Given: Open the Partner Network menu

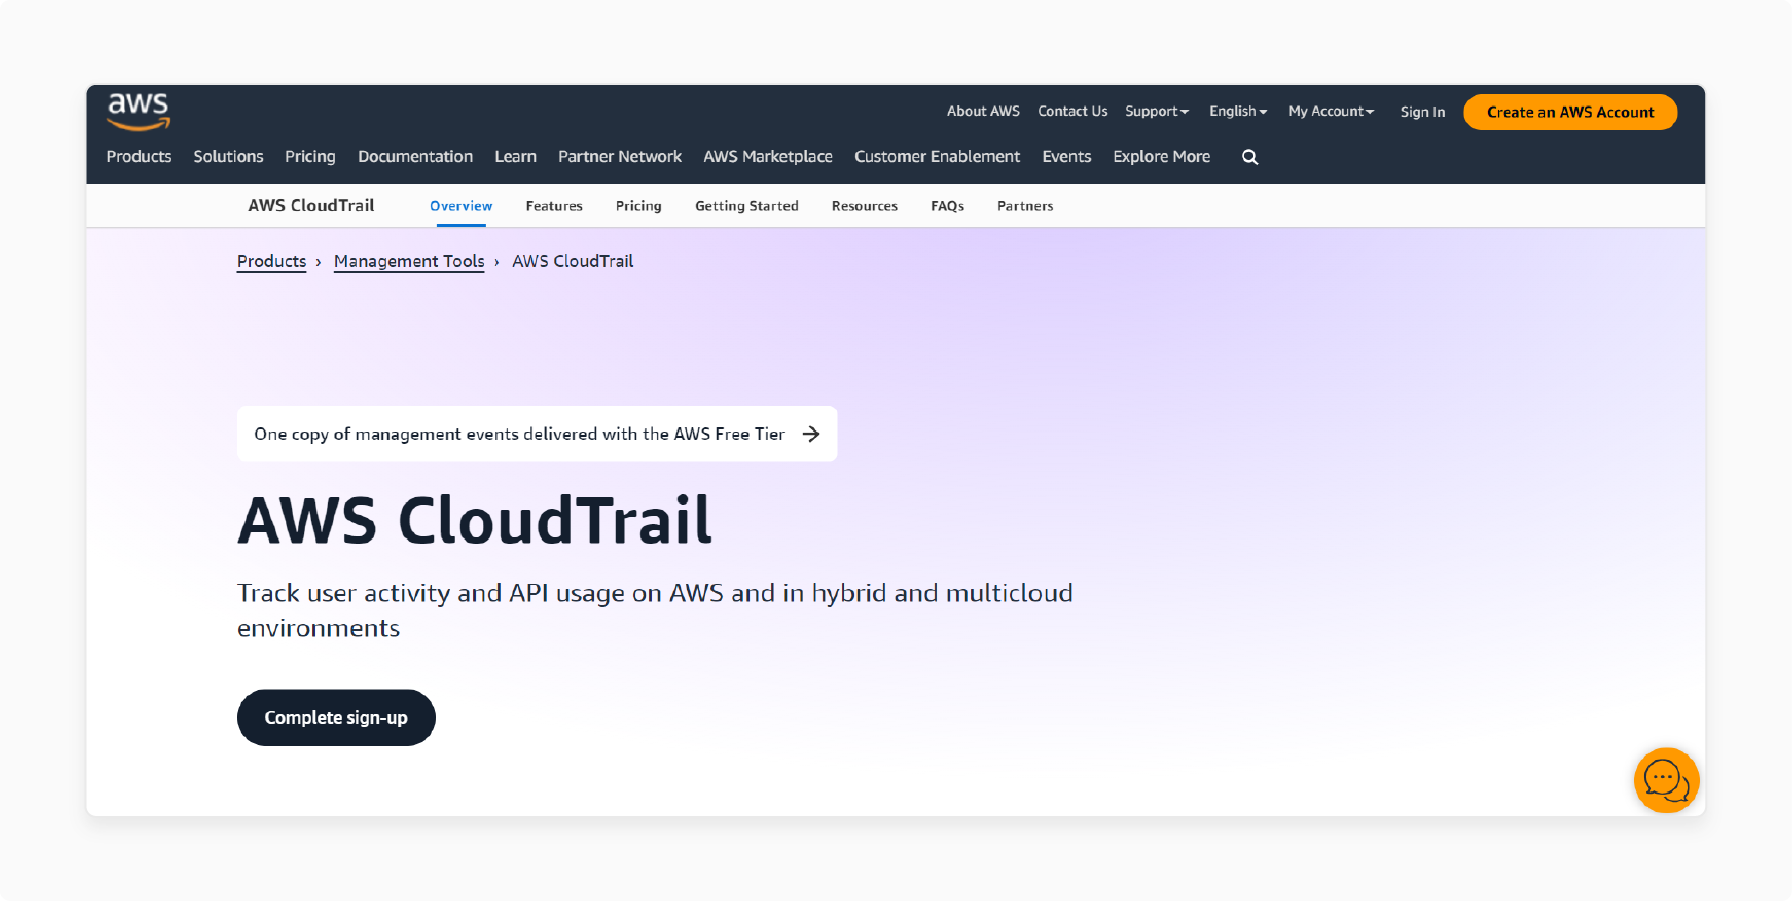Looking at the screenshot, I should (620, 157).
